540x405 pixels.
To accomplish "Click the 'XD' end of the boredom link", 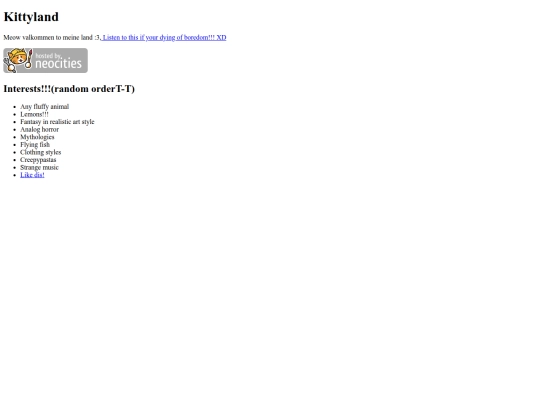I will point(221,37).
